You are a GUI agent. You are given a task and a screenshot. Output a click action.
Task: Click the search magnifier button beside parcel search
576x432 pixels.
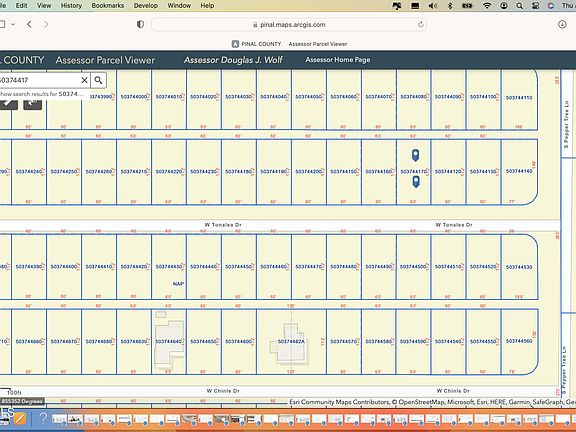click(98, 80)
